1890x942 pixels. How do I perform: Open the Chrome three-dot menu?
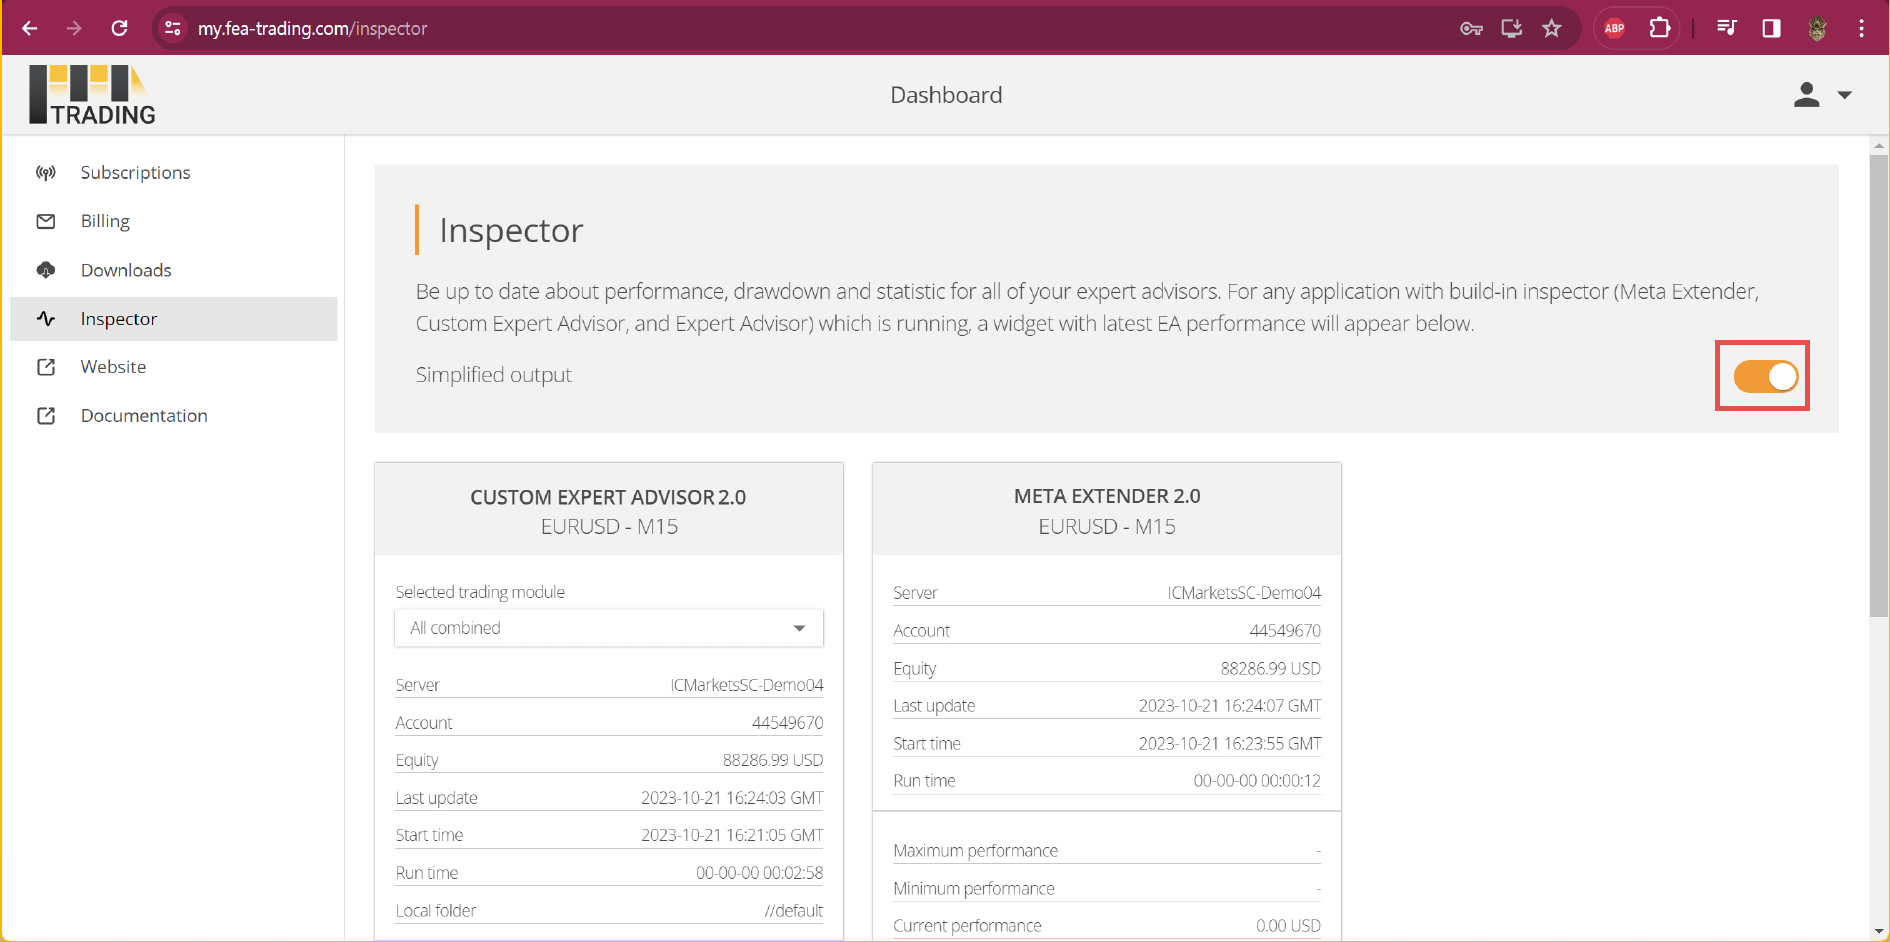[x=1861, y=28]
